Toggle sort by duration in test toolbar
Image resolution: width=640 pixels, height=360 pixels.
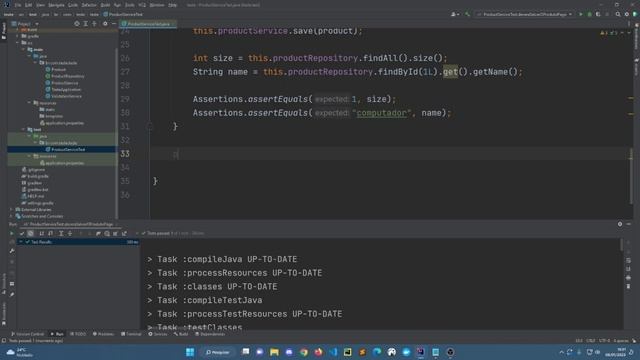(50, 233)
